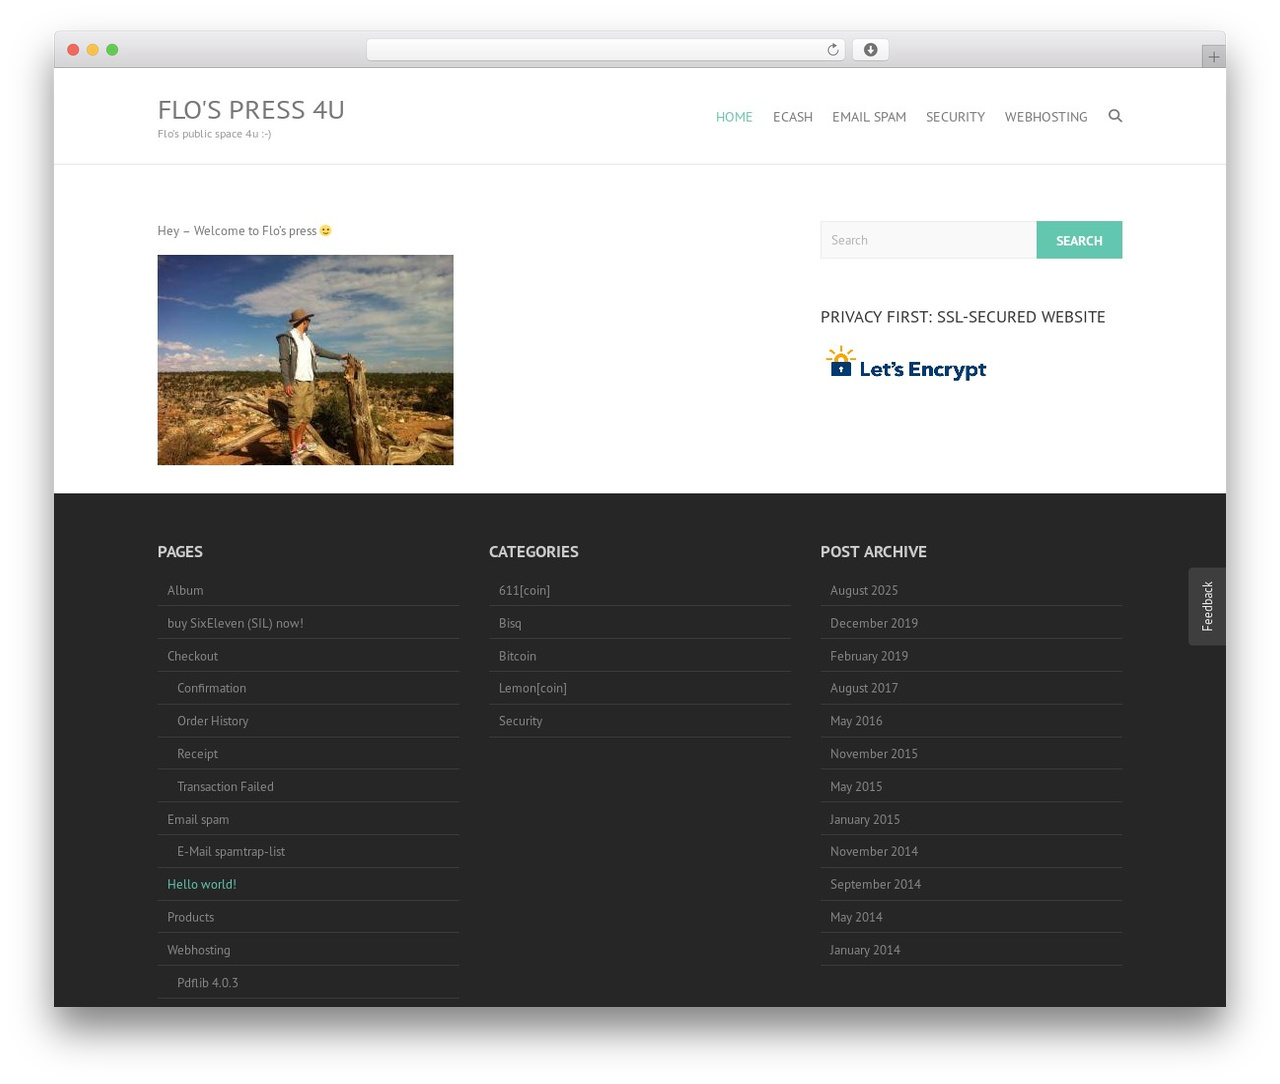This screenshot has height=1084, width=1280.
Task: Open the Pdflib 4.0.3 link
Action: (x=207, y=983)
